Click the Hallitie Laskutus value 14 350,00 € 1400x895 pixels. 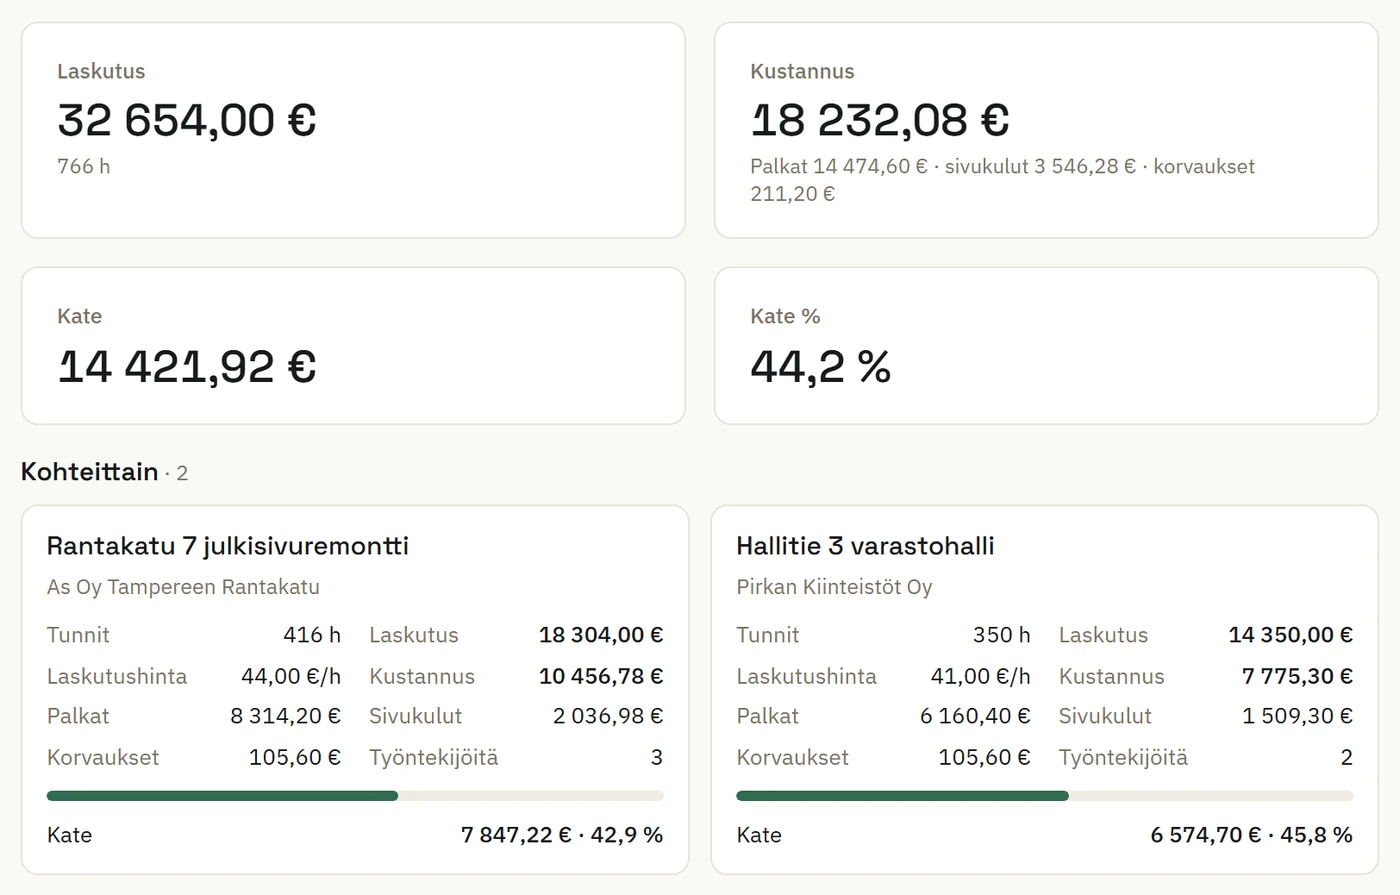point(1291,635)
